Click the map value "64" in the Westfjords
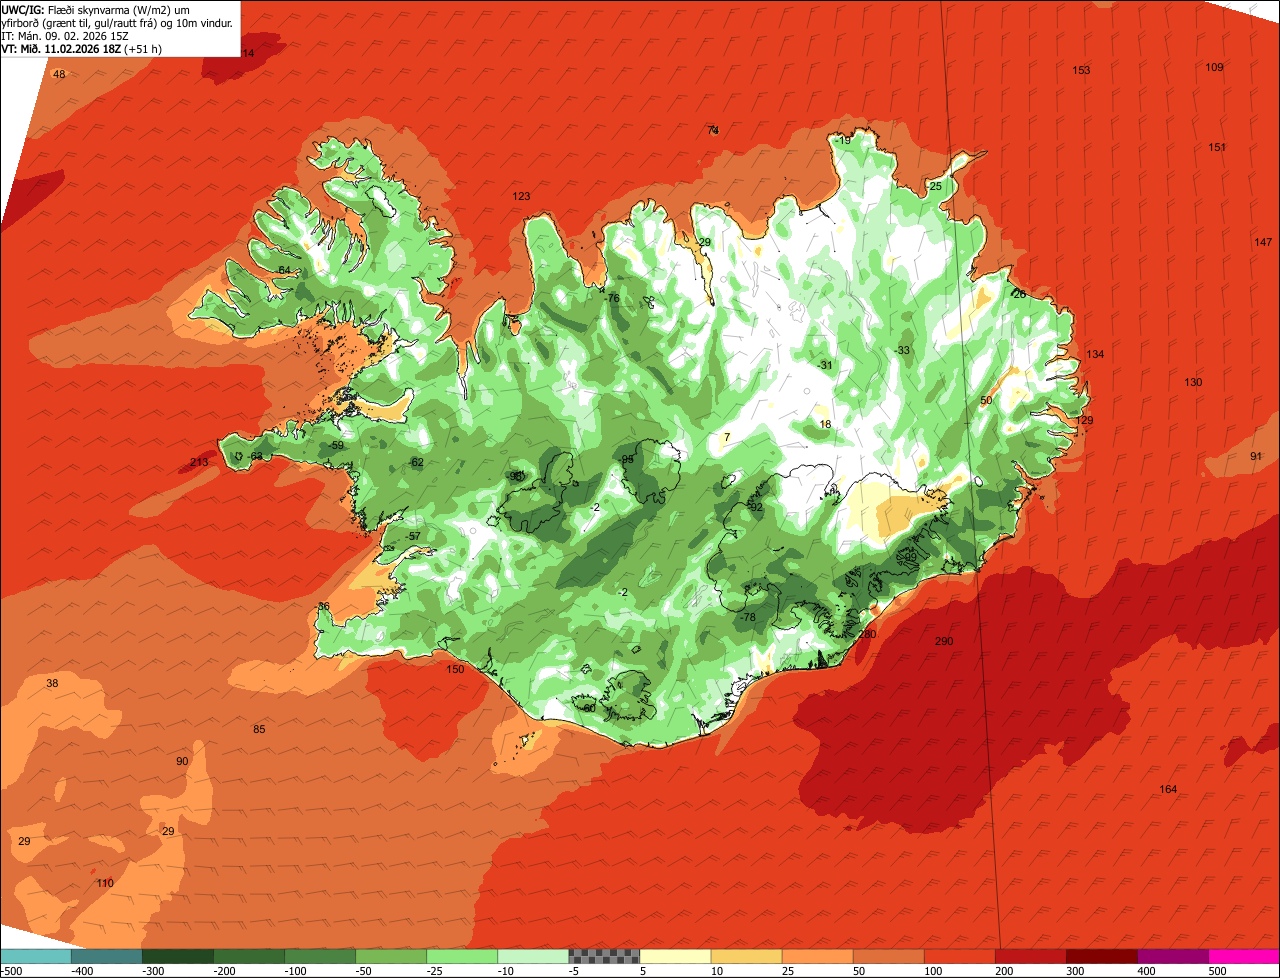This screenshot has height=978, width=1280. (x=284, y=270)
